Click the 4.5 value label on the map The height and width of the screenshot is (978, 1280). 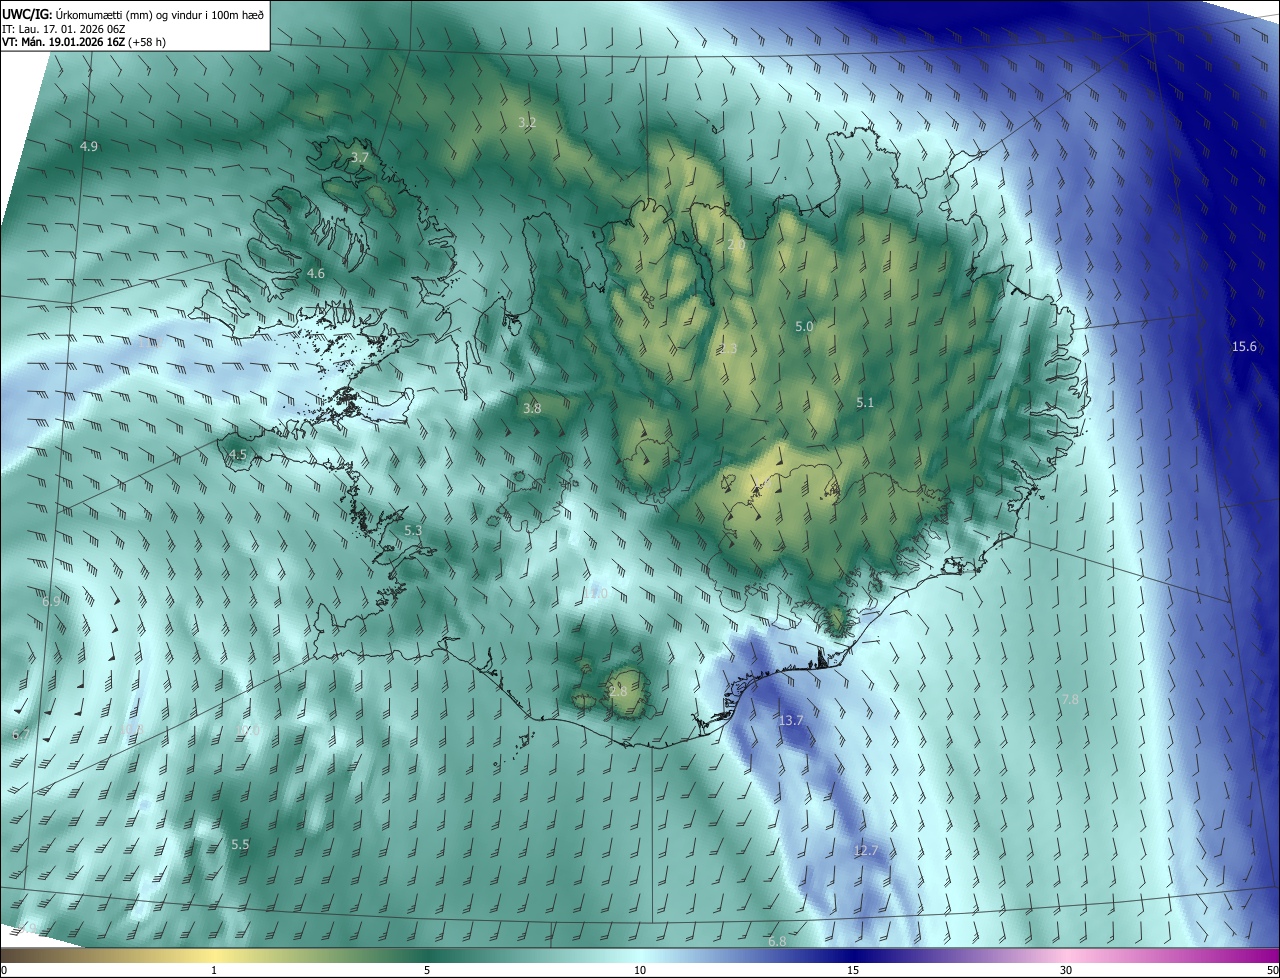(x=238, y=454)
